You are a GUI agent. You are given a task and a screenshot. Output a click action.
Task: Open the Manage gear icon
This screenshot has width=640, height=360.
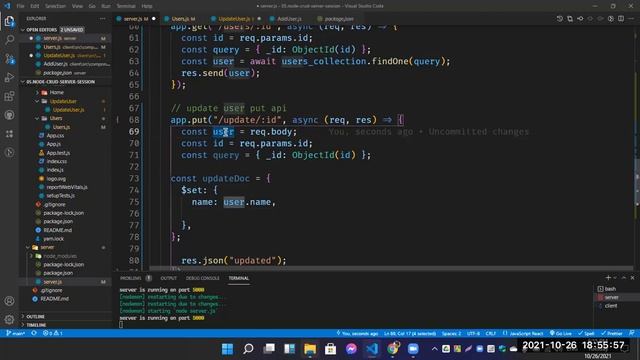9,319
